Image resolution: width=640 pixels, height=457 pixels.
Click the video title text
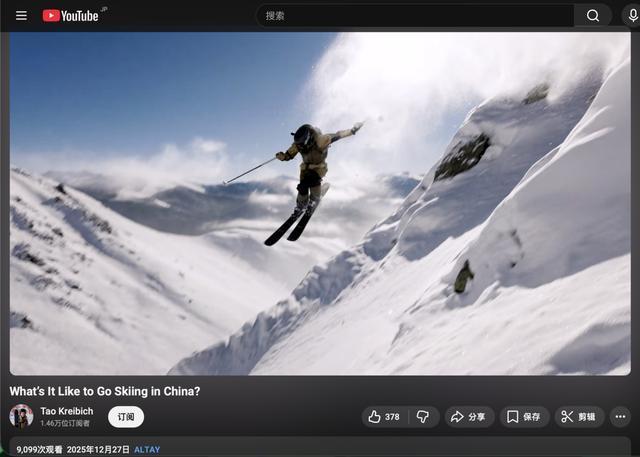[x=105, y=391]
